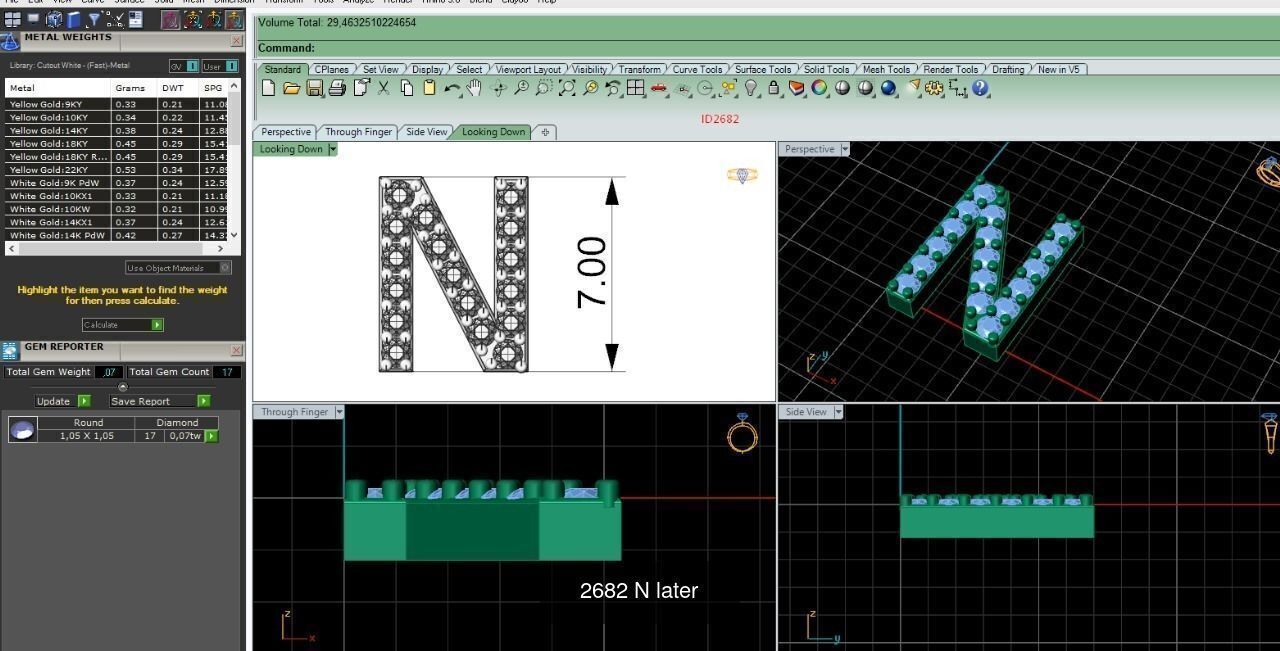Screen dimensions: 1280x651
Task: Select the Yellow Gold:14KY row
Action: (118, 130)
